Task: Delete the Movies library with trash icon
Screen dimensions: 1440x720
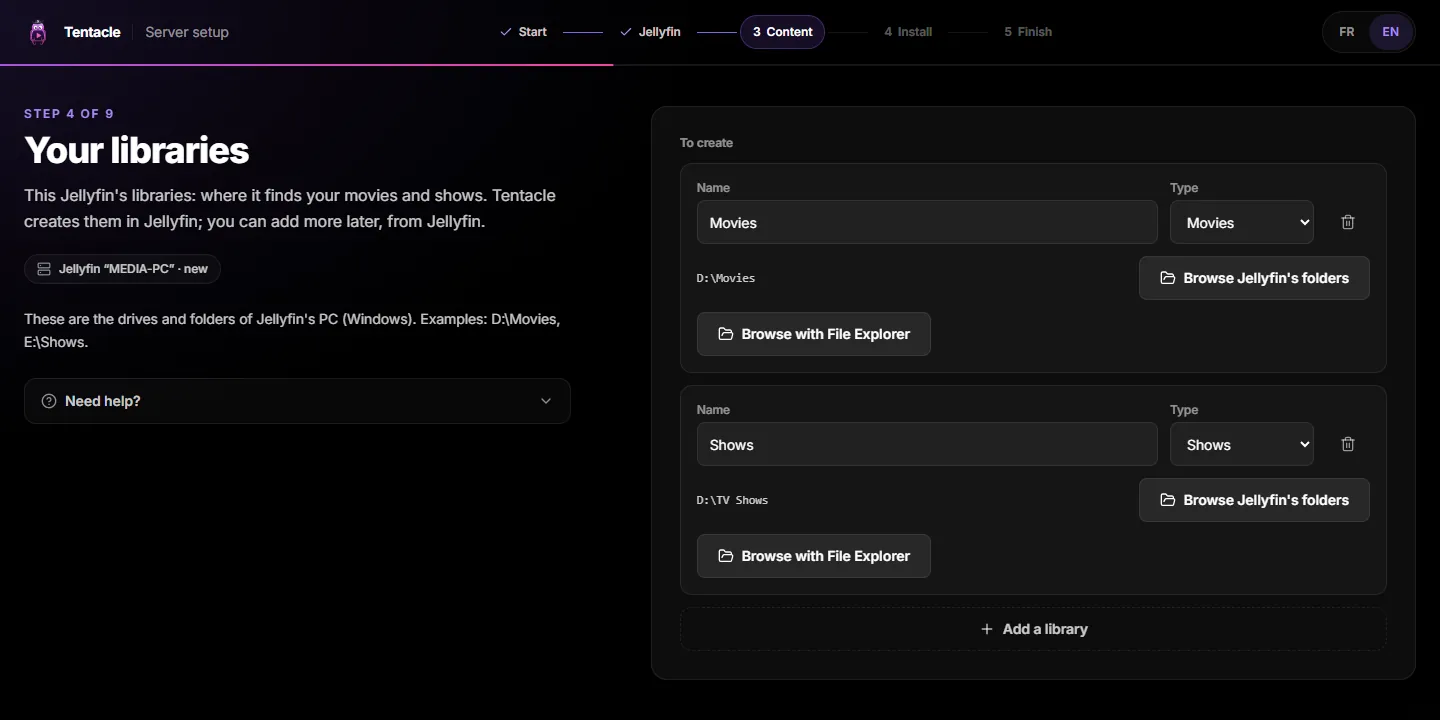Action: click(1348, 222)
